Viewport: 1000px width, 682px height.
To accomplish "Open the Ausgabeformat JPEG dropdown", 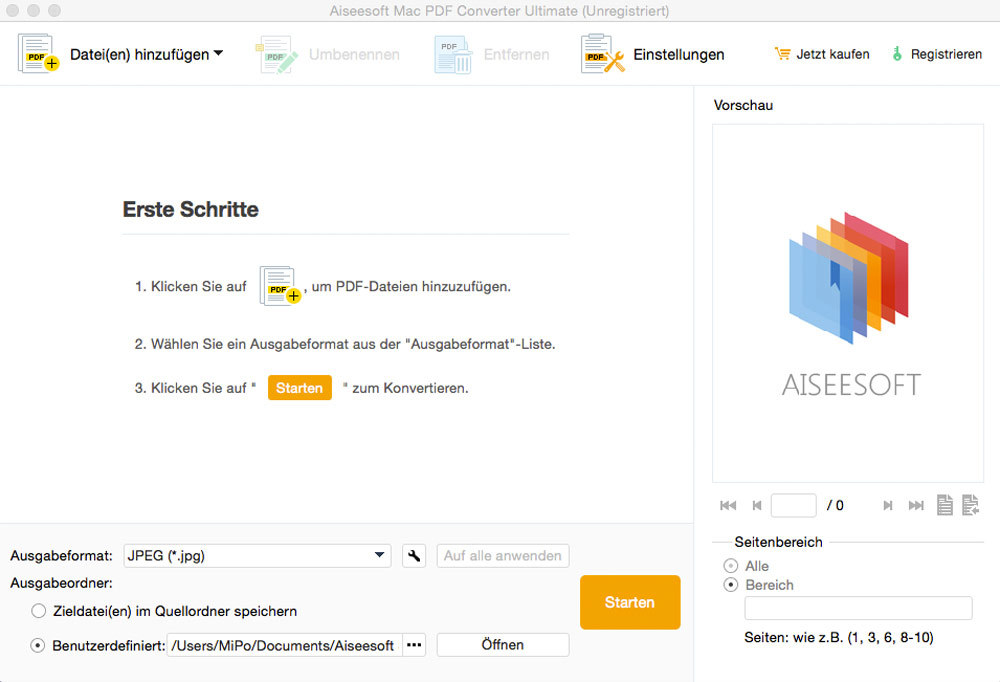I will pos(257,556).
